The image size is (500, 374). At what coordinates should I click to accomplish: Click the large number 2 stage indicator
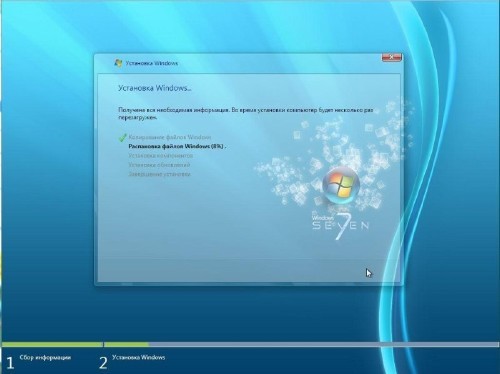(x=103, y=363)
